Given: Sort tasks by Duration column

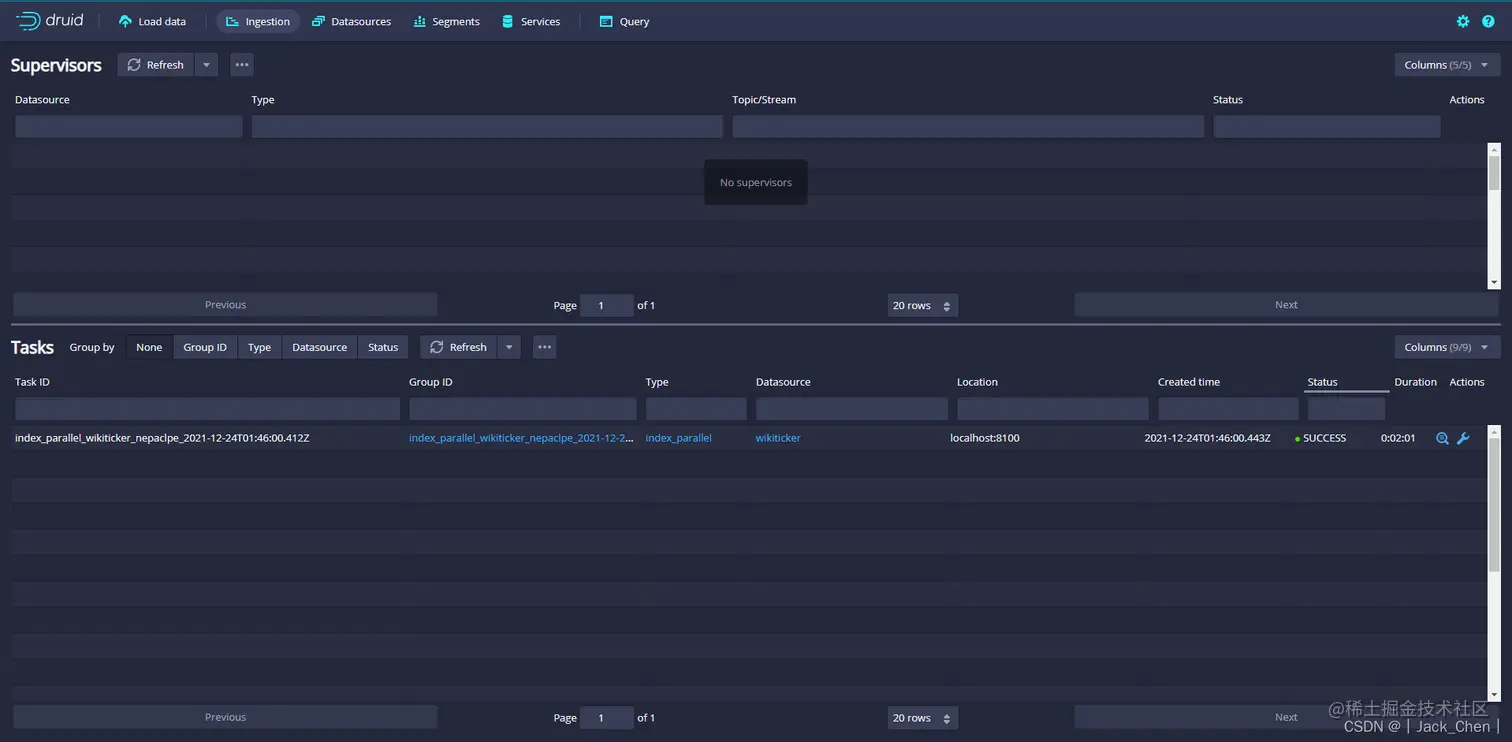Looking at the screenshot, I should (x=1415, y=382).
